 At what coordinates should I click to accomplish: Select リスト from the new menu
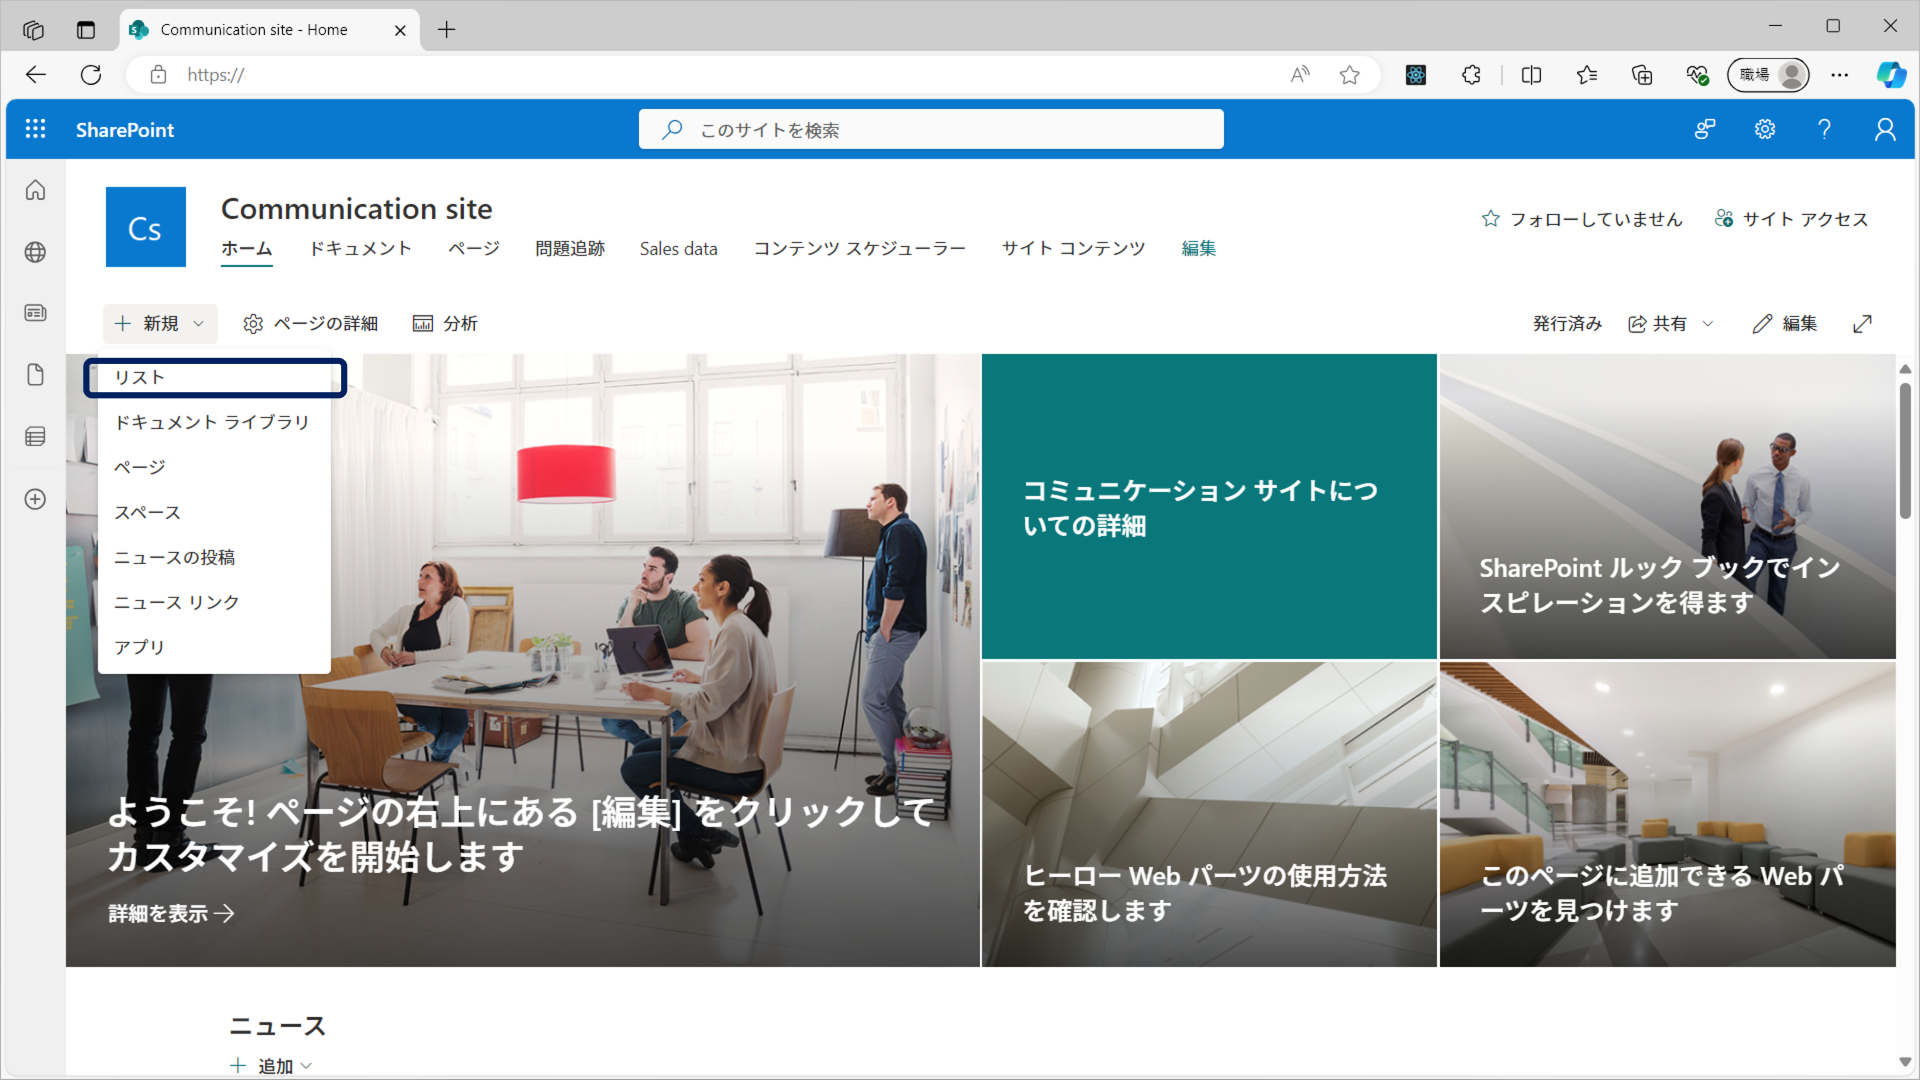pos(215,378)
